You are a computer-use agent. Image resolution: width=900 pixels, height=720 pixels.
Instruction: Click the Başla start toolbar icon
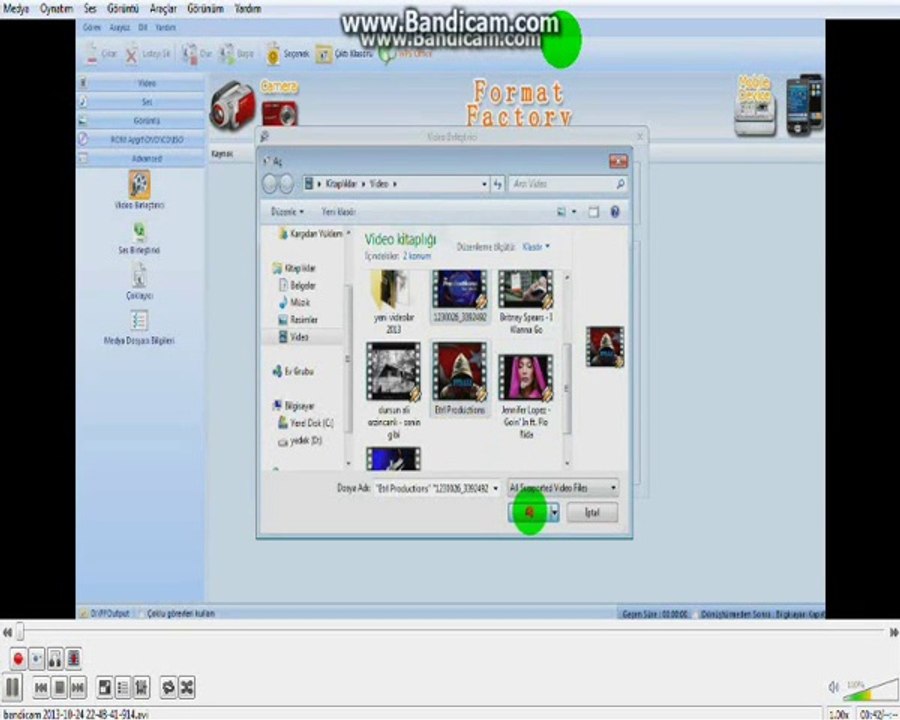(x=236, y=53)
